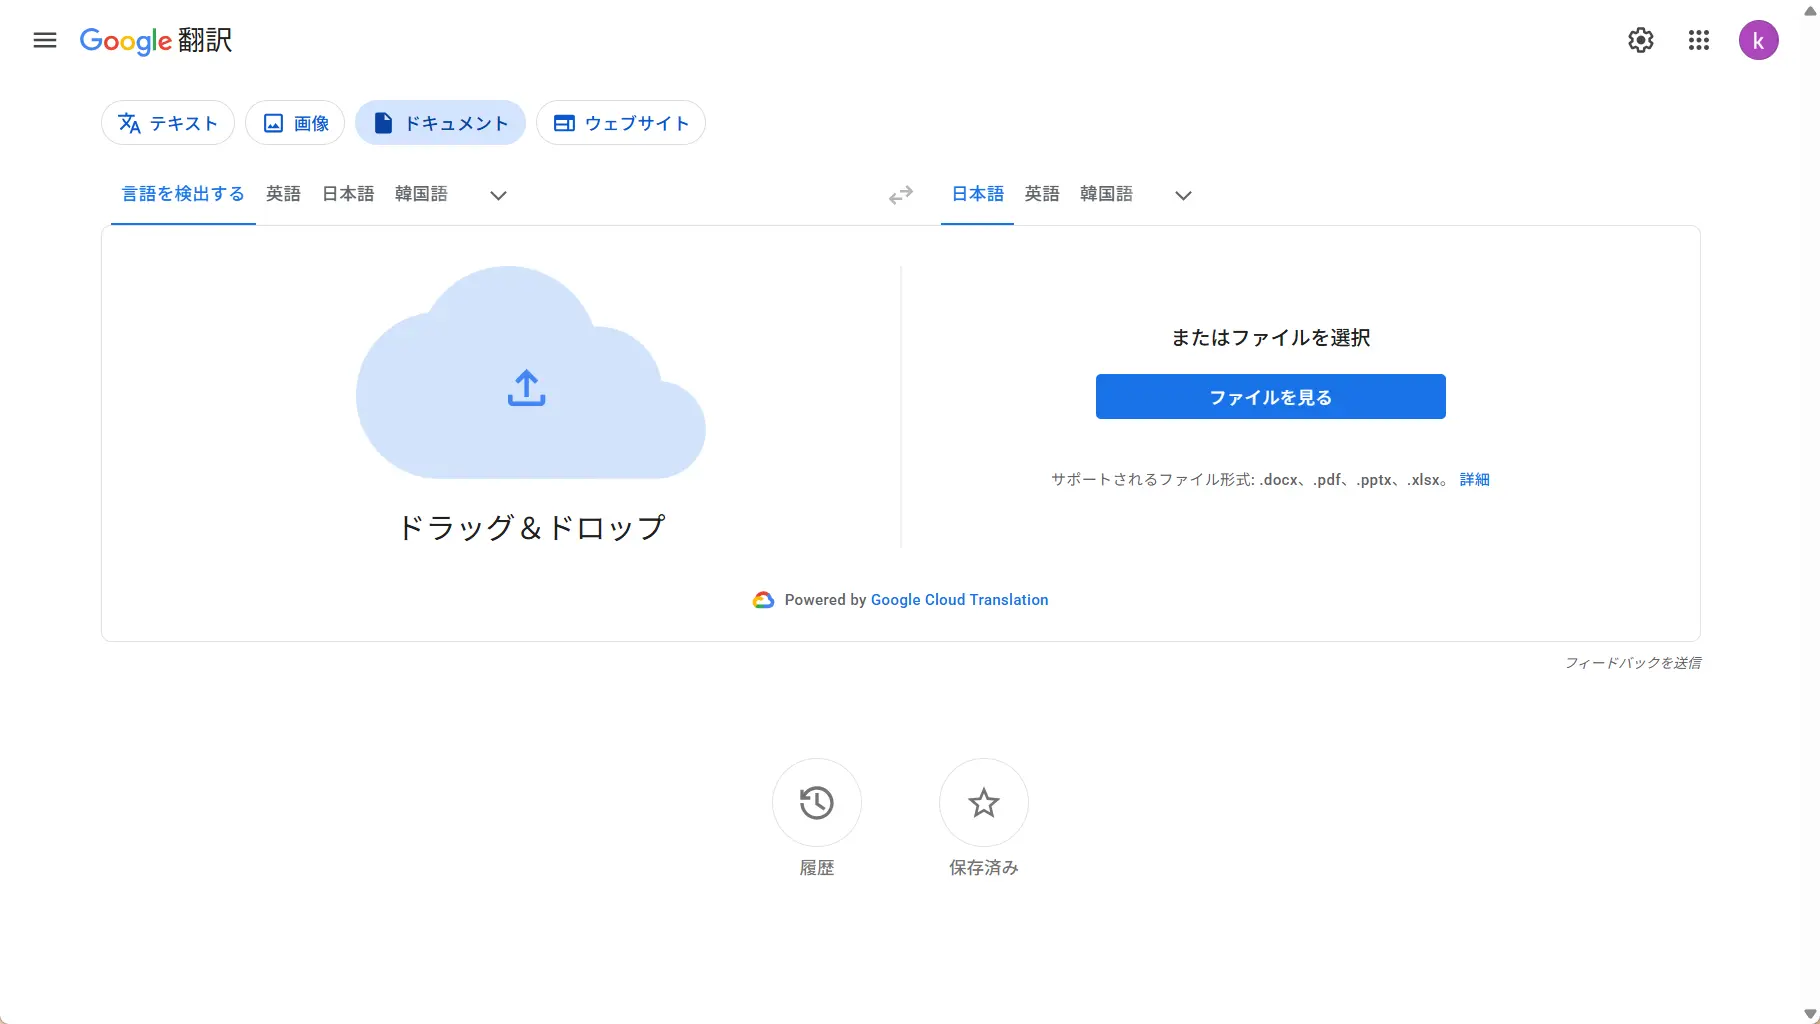Open the account avatar 'k'
This screenshot has width=1820, height=1024.
point(1759,40)
